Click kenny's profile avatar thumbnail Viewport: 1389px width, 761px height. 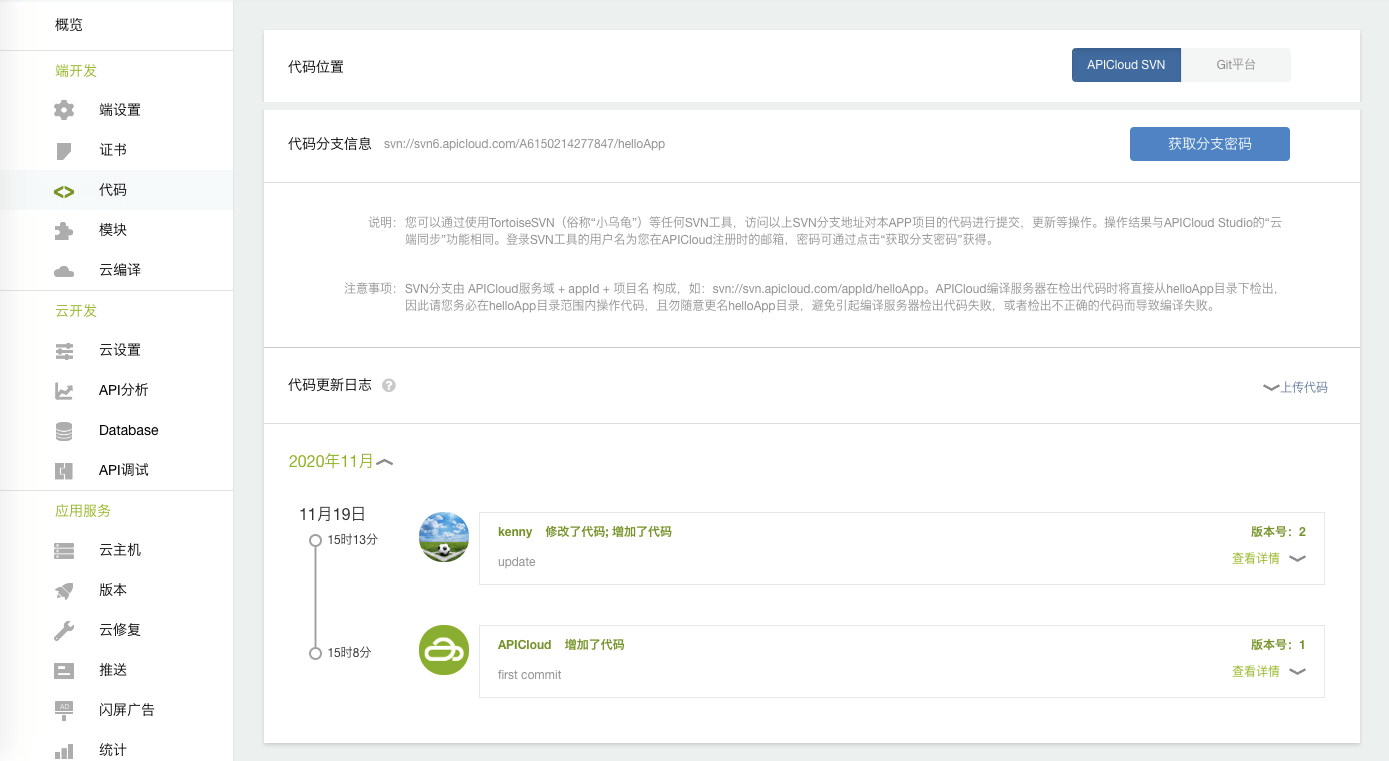(x=443, y=537)
